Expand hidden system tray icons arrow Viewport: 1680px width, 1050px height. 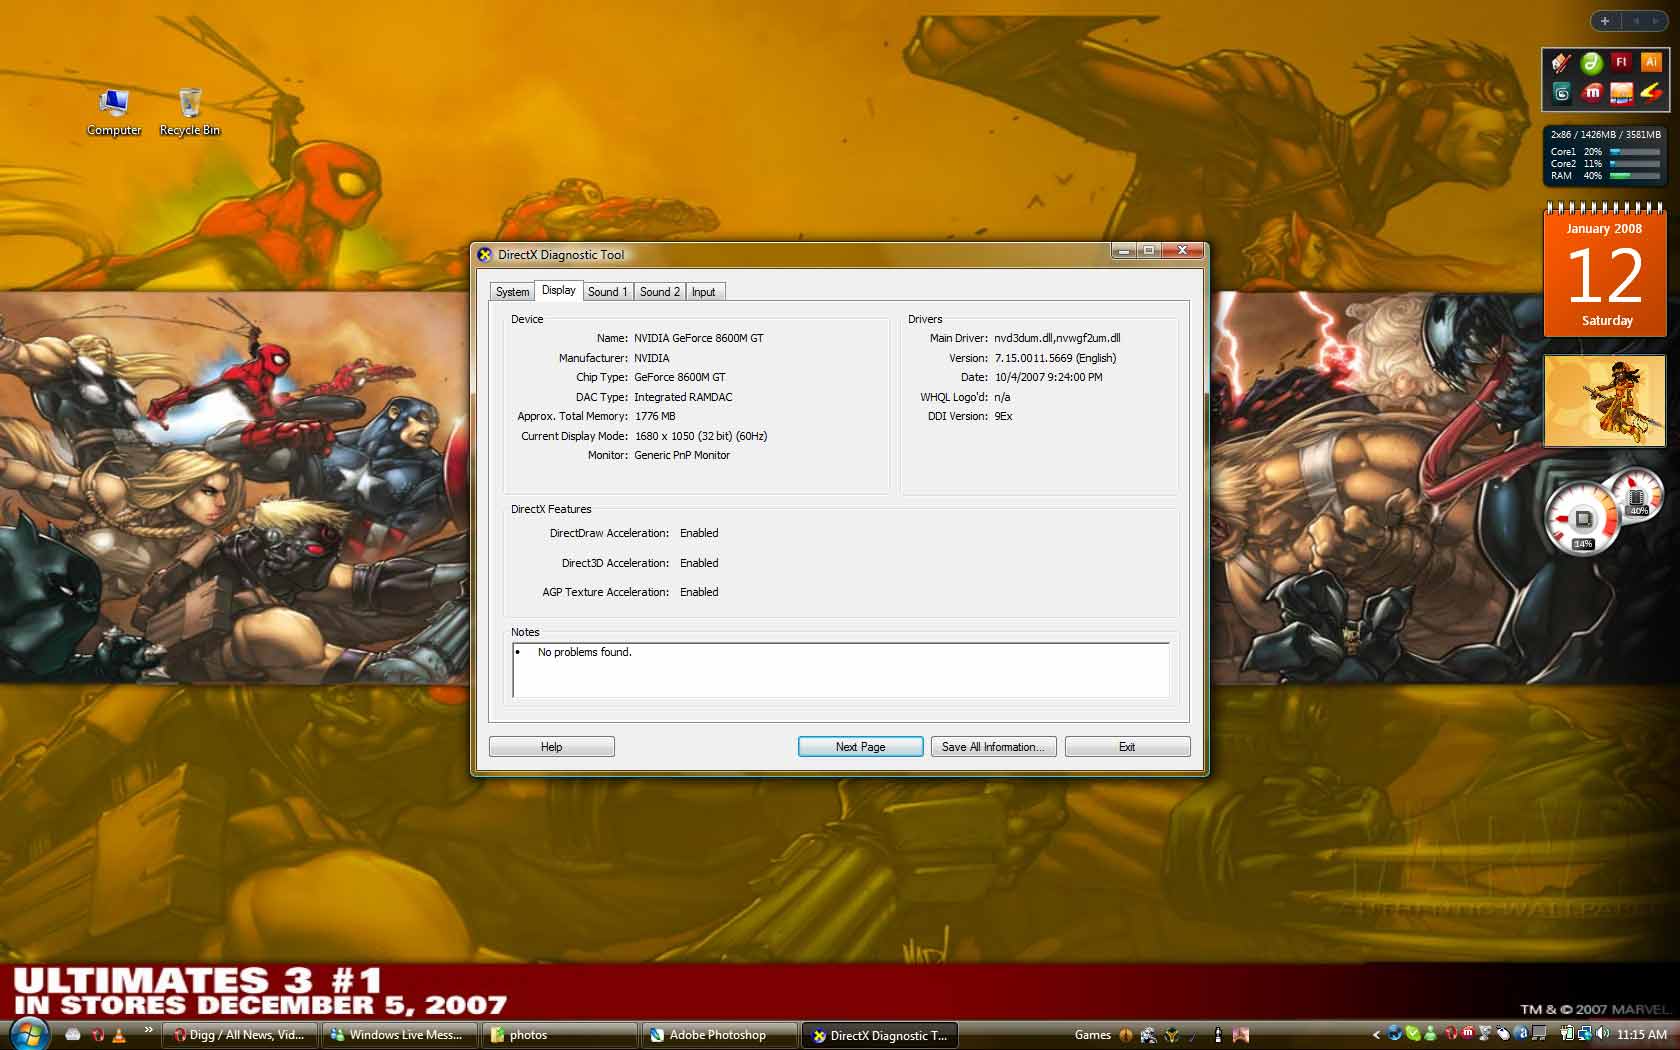tap(1376, 1035)
